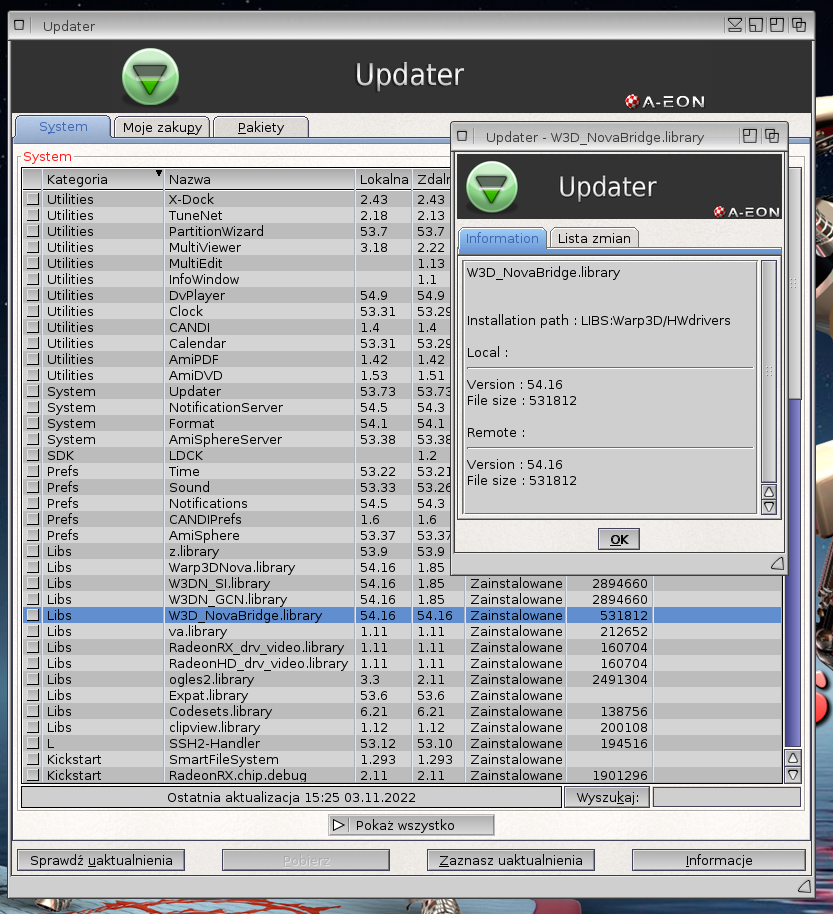This screenshot has height=914, width=833.
Task: Tick the checkbox for TuneNet row
Action: (x=33, y=216)
